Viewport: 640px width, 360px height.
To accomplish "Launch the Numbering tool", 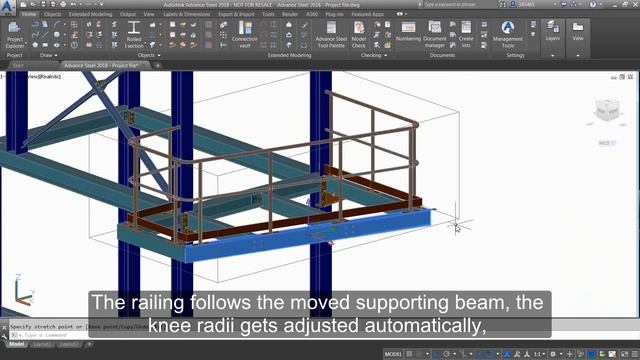I will 408,32.
